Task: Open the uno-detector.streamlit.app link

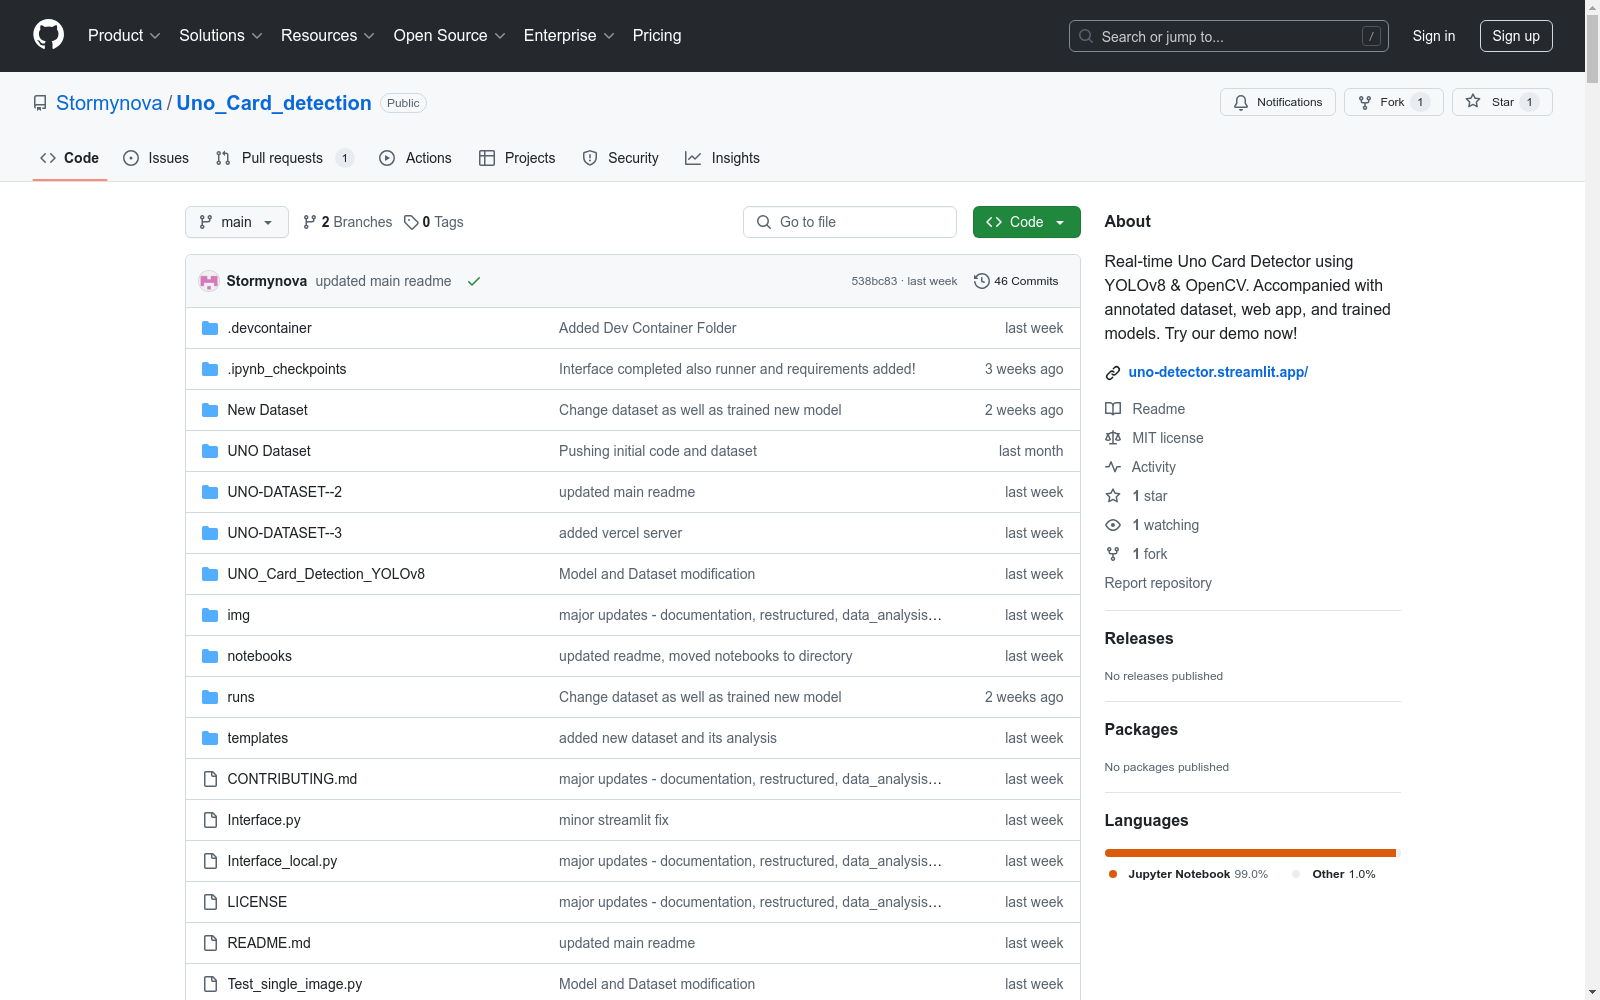Action: [1218, 372]
